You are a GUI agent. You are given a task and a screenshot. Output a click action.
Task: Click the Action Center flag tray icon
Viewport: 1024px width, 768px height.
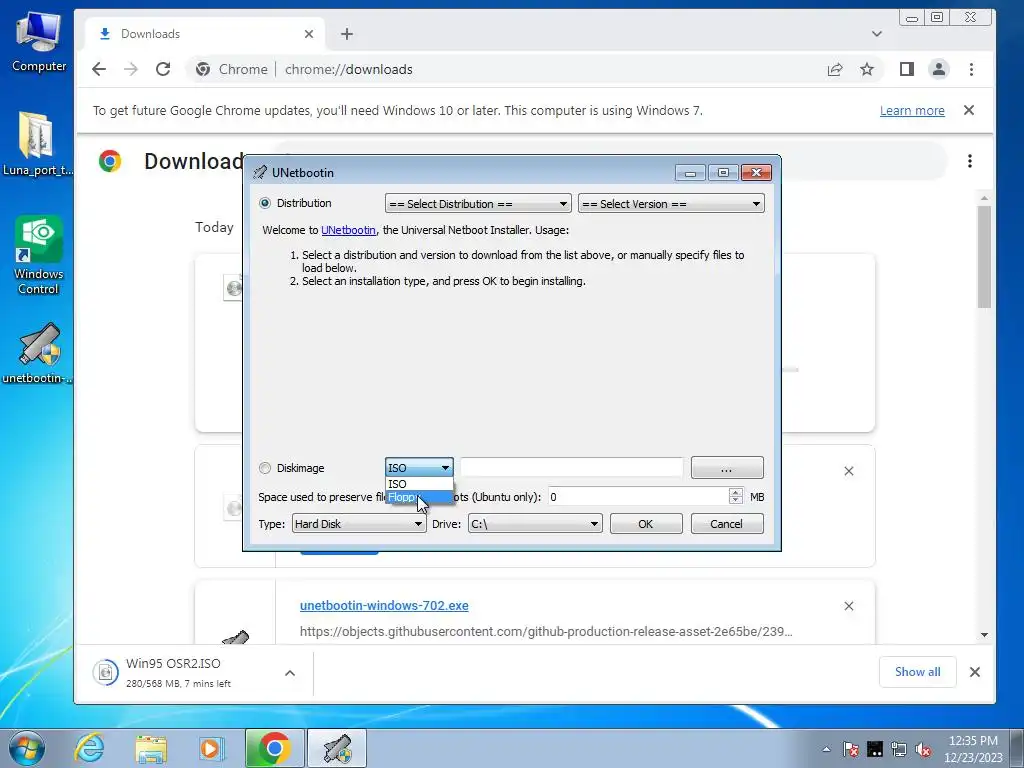850,749
